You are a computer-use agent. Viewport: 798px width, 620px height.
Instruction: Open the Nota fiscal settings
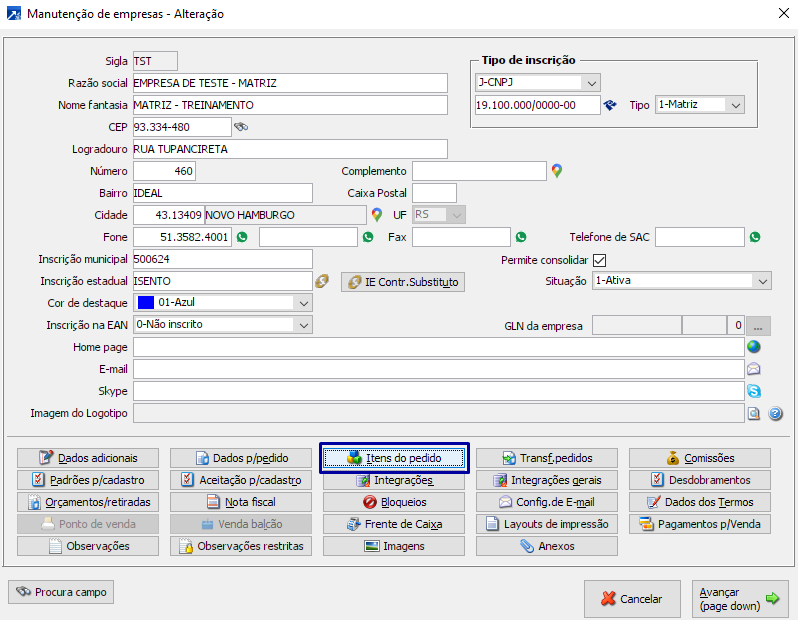coord(240,502)
